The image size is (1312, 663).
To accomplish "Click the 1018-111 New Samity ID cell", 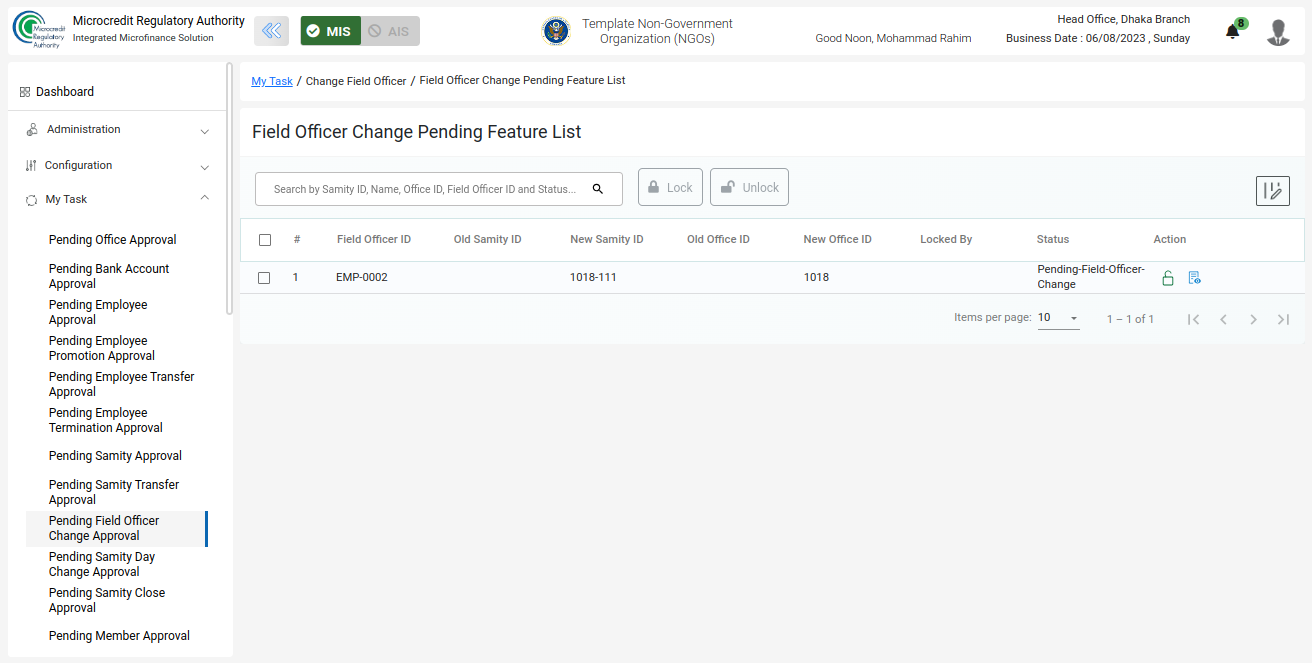I will coord(593,278).
